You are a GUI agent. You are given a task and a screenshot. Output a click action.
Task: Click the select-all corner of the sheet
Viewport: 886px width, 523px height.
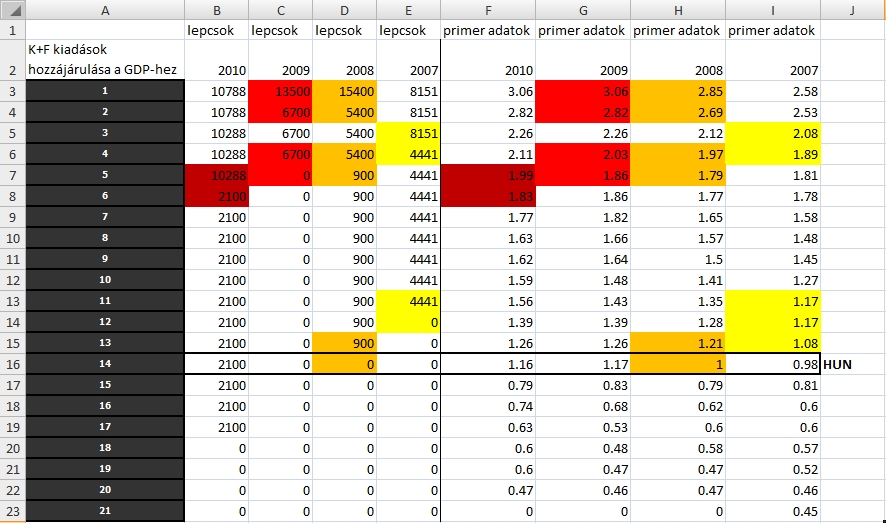coord(12,9)
